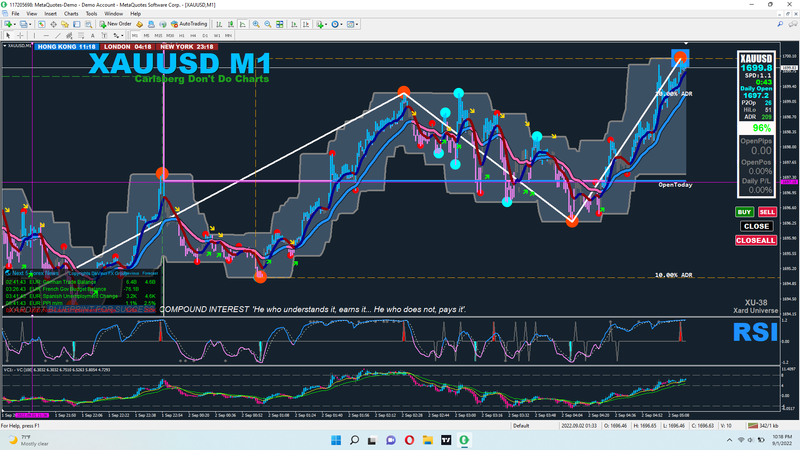The height and width of the screenshot is (450, 800).
Task: Click the Navigator folder star icon
Action: pos(65,24)
